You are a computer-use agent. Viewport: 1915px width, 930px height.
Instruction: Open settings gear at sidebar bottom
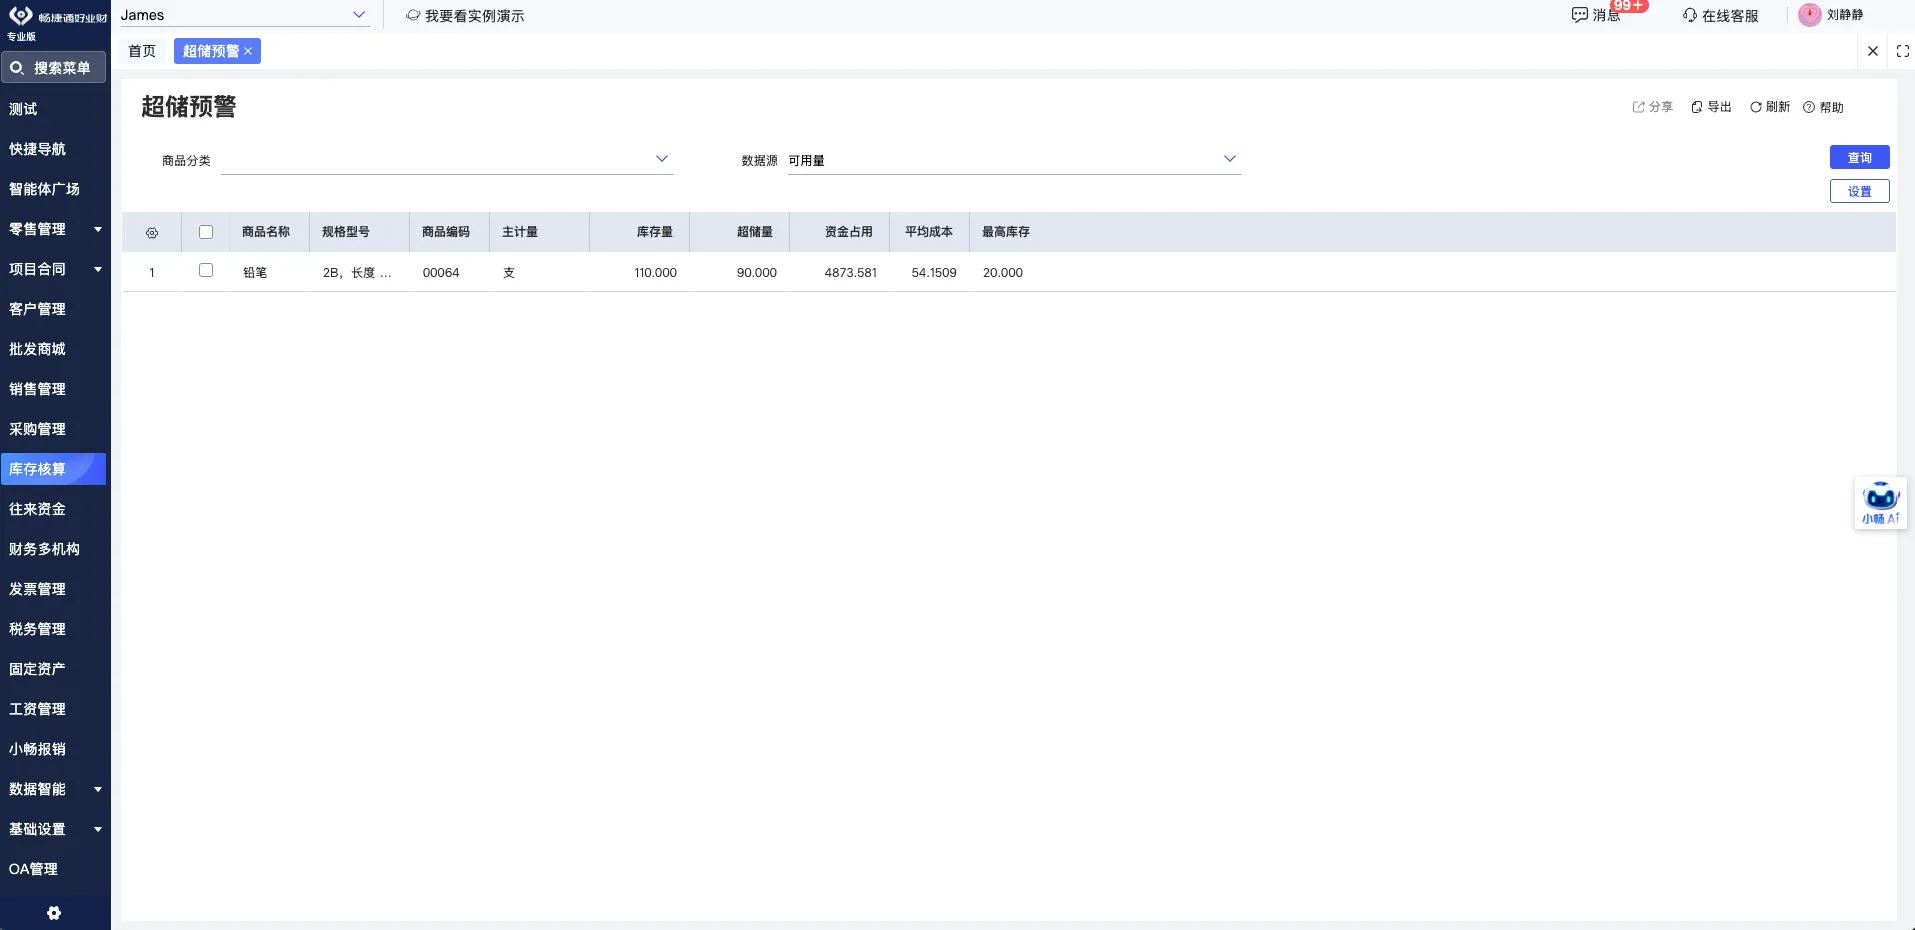(54, 912)
